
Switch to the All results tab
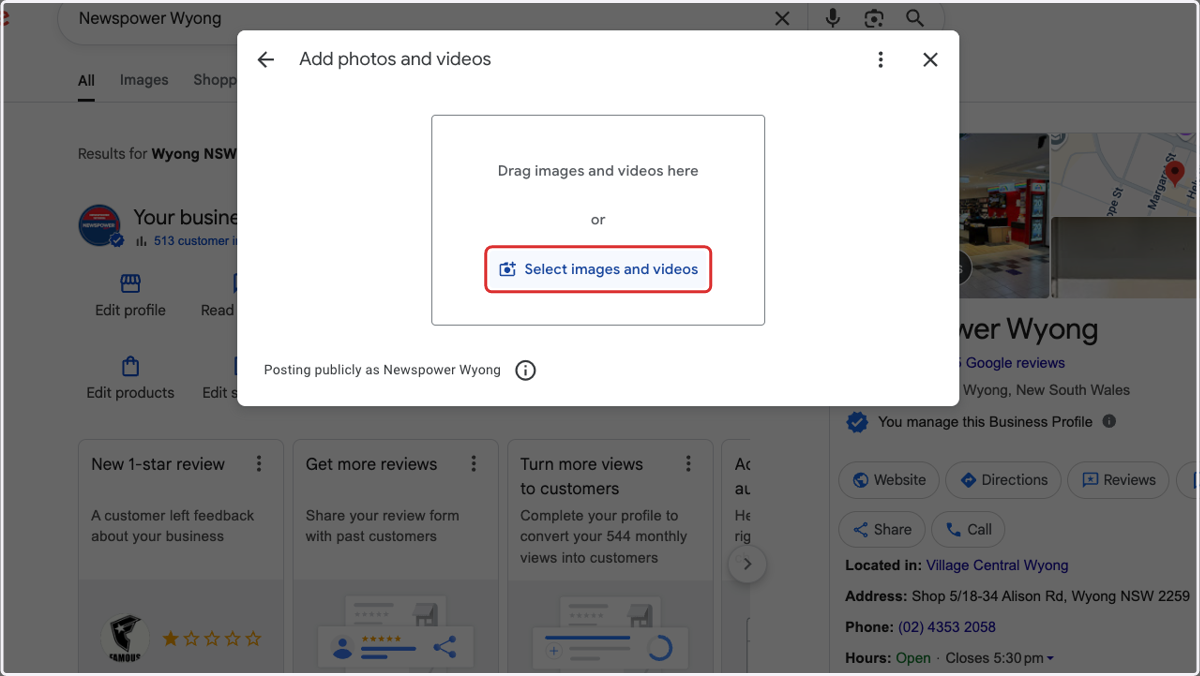click(86, 81)
